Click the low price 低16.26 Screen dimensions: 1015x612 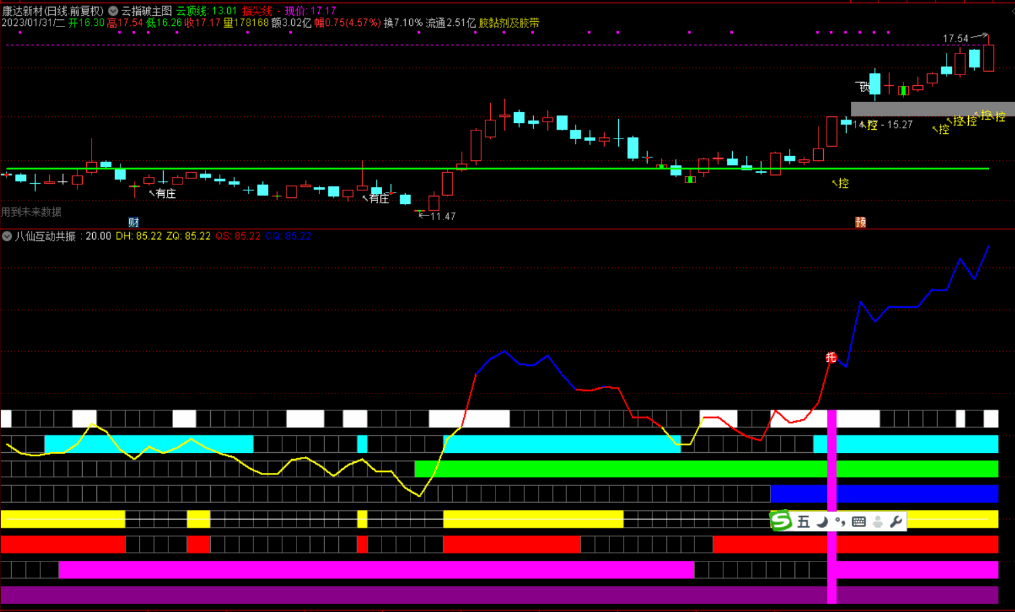(x=164, y=23)
